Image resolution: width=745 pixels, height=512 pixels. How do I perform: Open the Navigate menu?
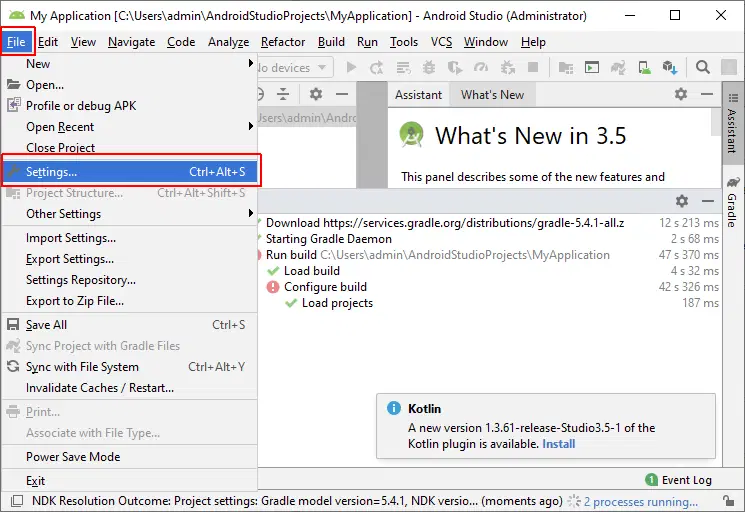(132, 42)
